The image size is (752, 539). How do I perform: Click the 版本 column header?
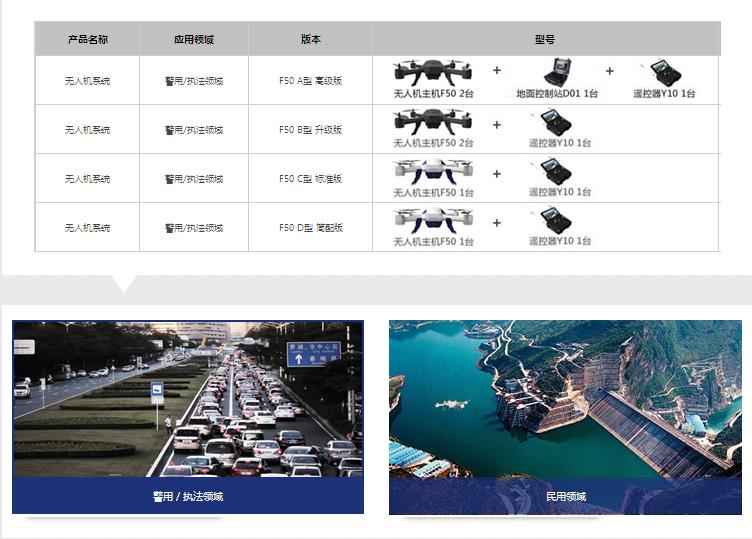(310, 39)
